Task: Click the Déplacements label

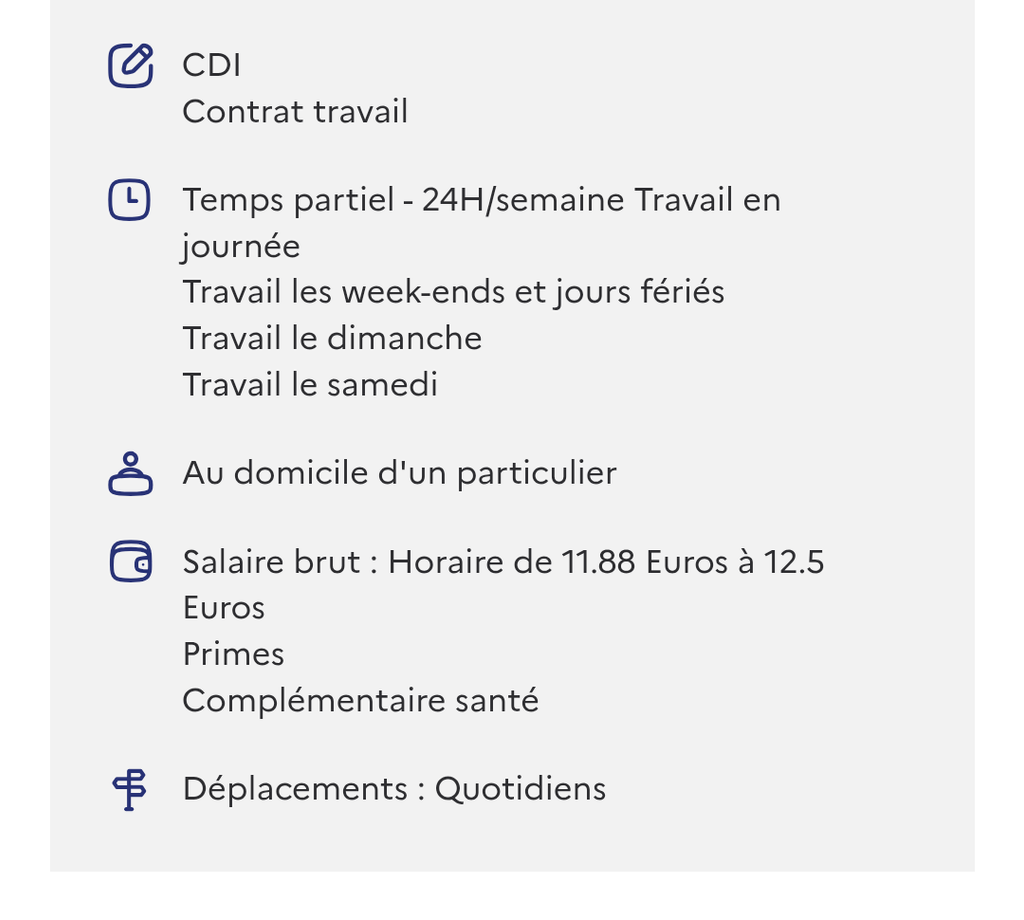Action: pyautogui.click(x=294, y=789)
